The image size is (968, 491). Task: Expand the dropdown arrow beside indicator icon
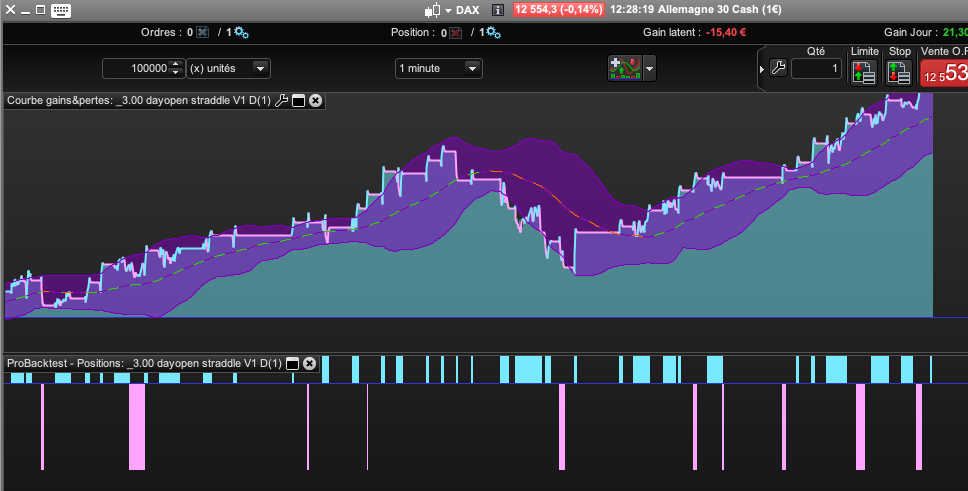[650, 68]
